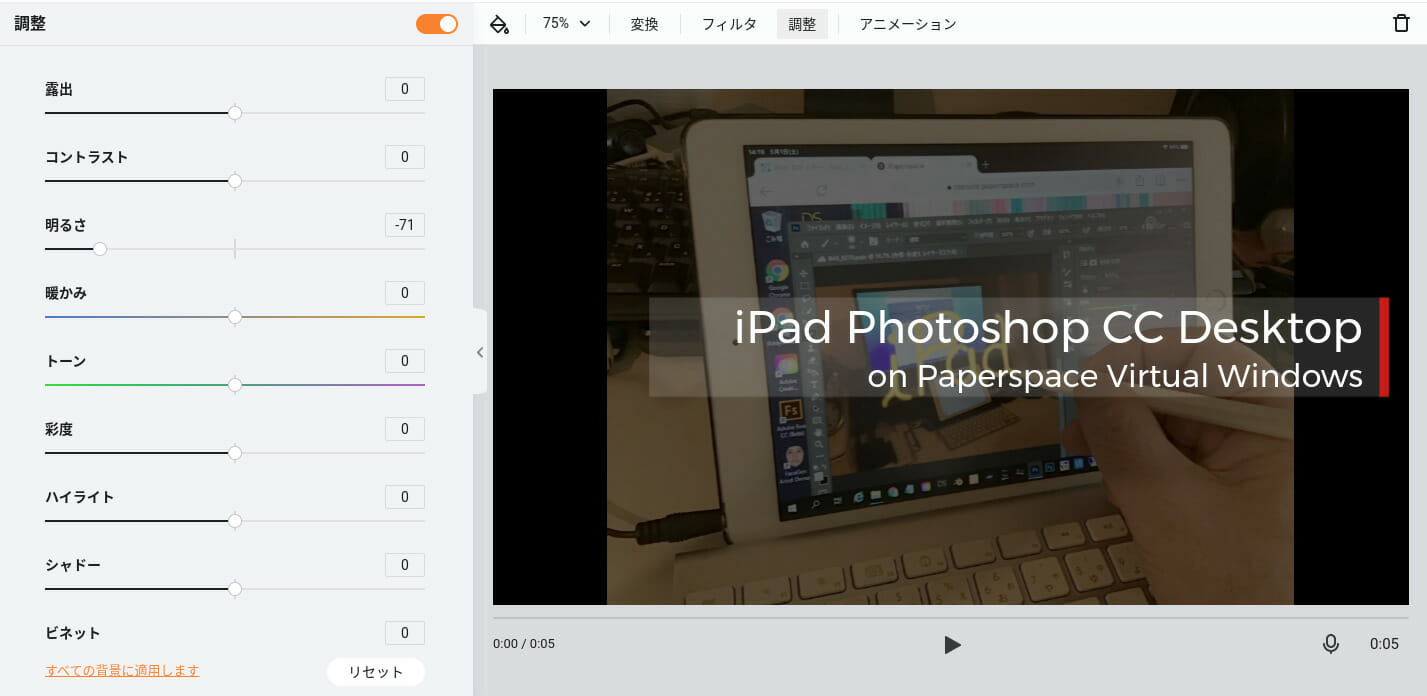Click the トーン slider handle
The height and width of the screenshot is (696, 1427).
[235, 385]
